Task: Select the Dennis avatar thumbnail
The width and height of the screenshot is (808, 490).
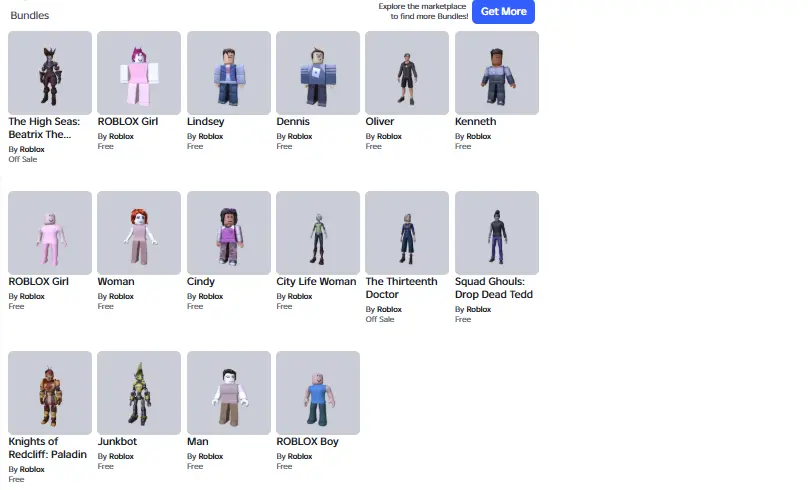Action: tap(318, 73)
